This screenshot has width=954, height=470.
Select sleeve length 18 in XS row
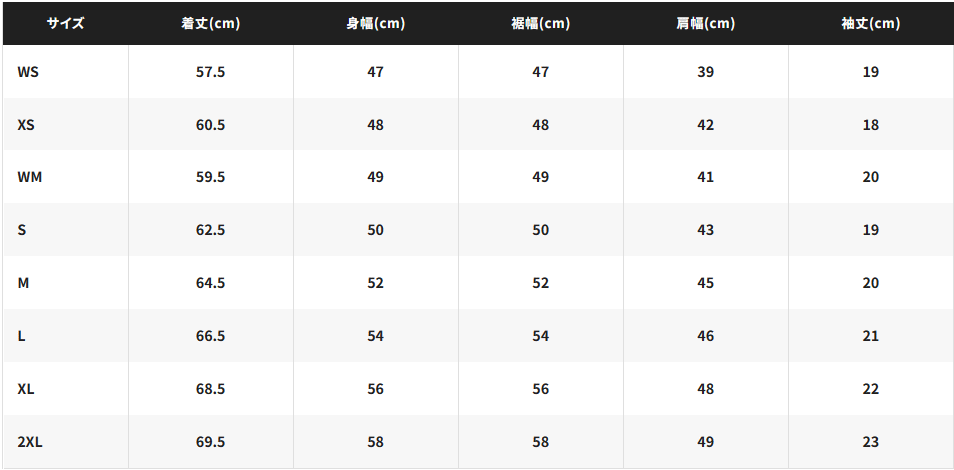coord(871,125)
